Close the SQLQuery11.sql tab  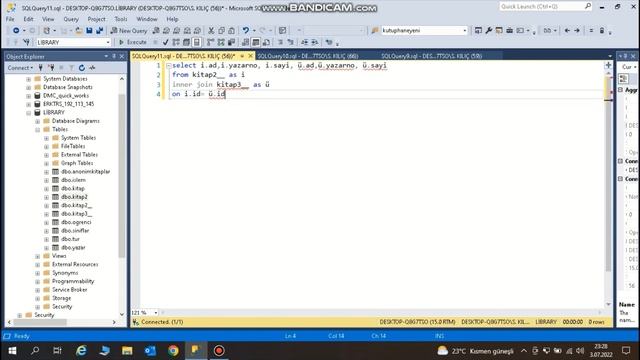pyautogui.click(x=251, y=56)
